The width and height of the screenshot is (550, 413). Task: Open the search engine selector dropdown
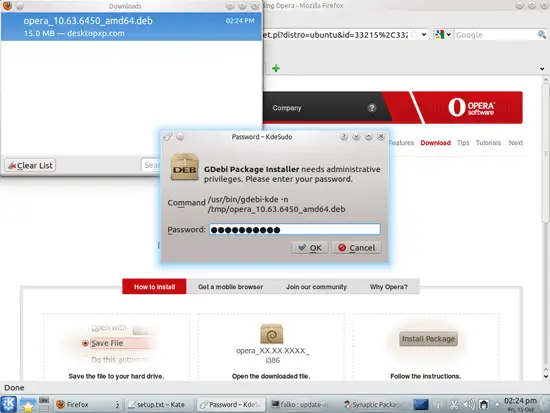443,34
